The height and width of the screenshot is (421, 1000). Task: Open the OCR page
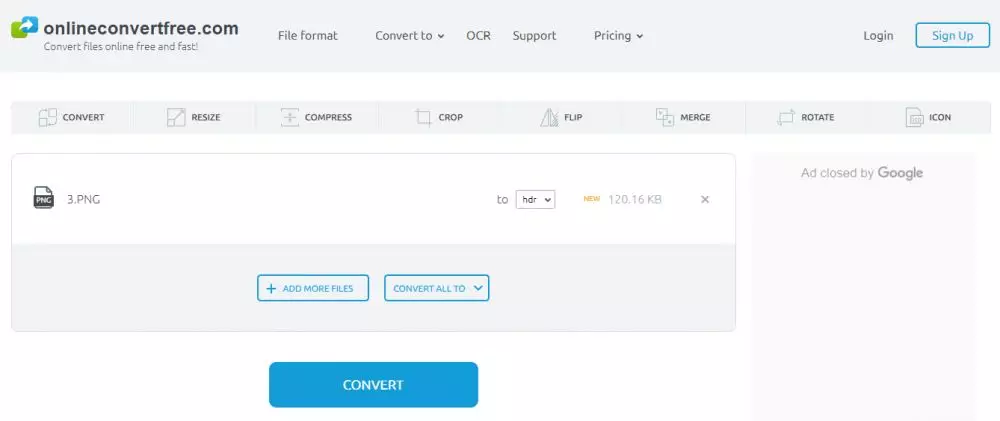point(478,36)
